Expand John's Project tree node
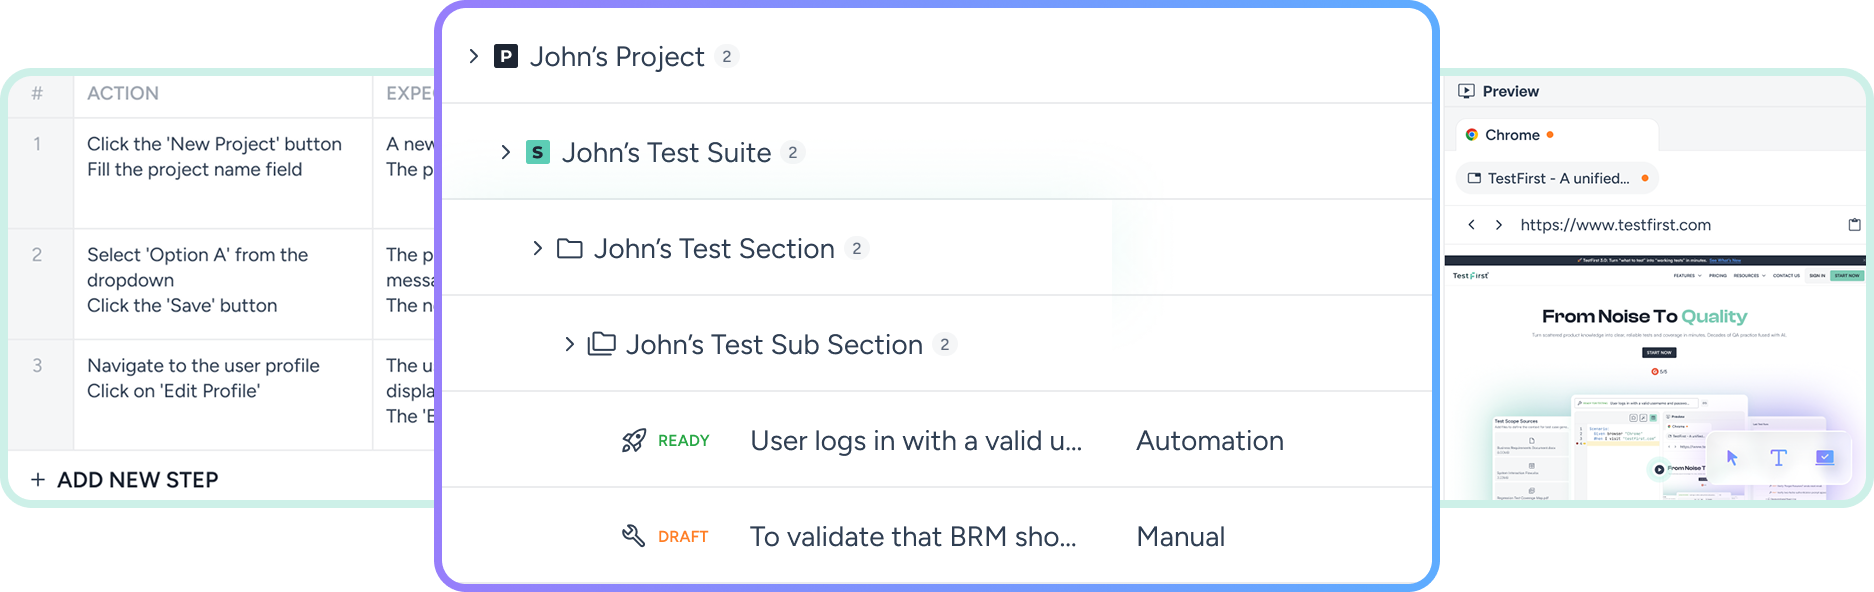This screenshot has width=1874, height=592. [x=474, y=57]
